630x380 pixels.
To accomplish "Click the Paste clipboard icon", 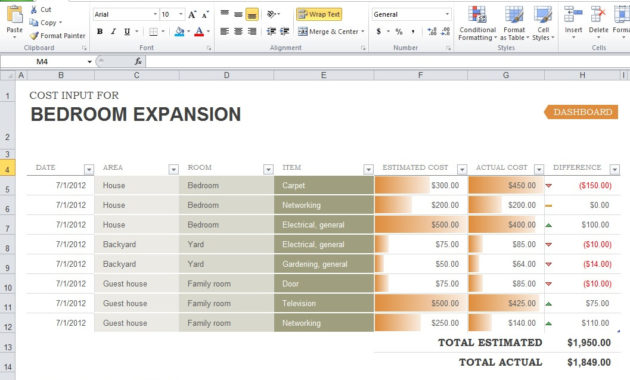I will [15, 15].
